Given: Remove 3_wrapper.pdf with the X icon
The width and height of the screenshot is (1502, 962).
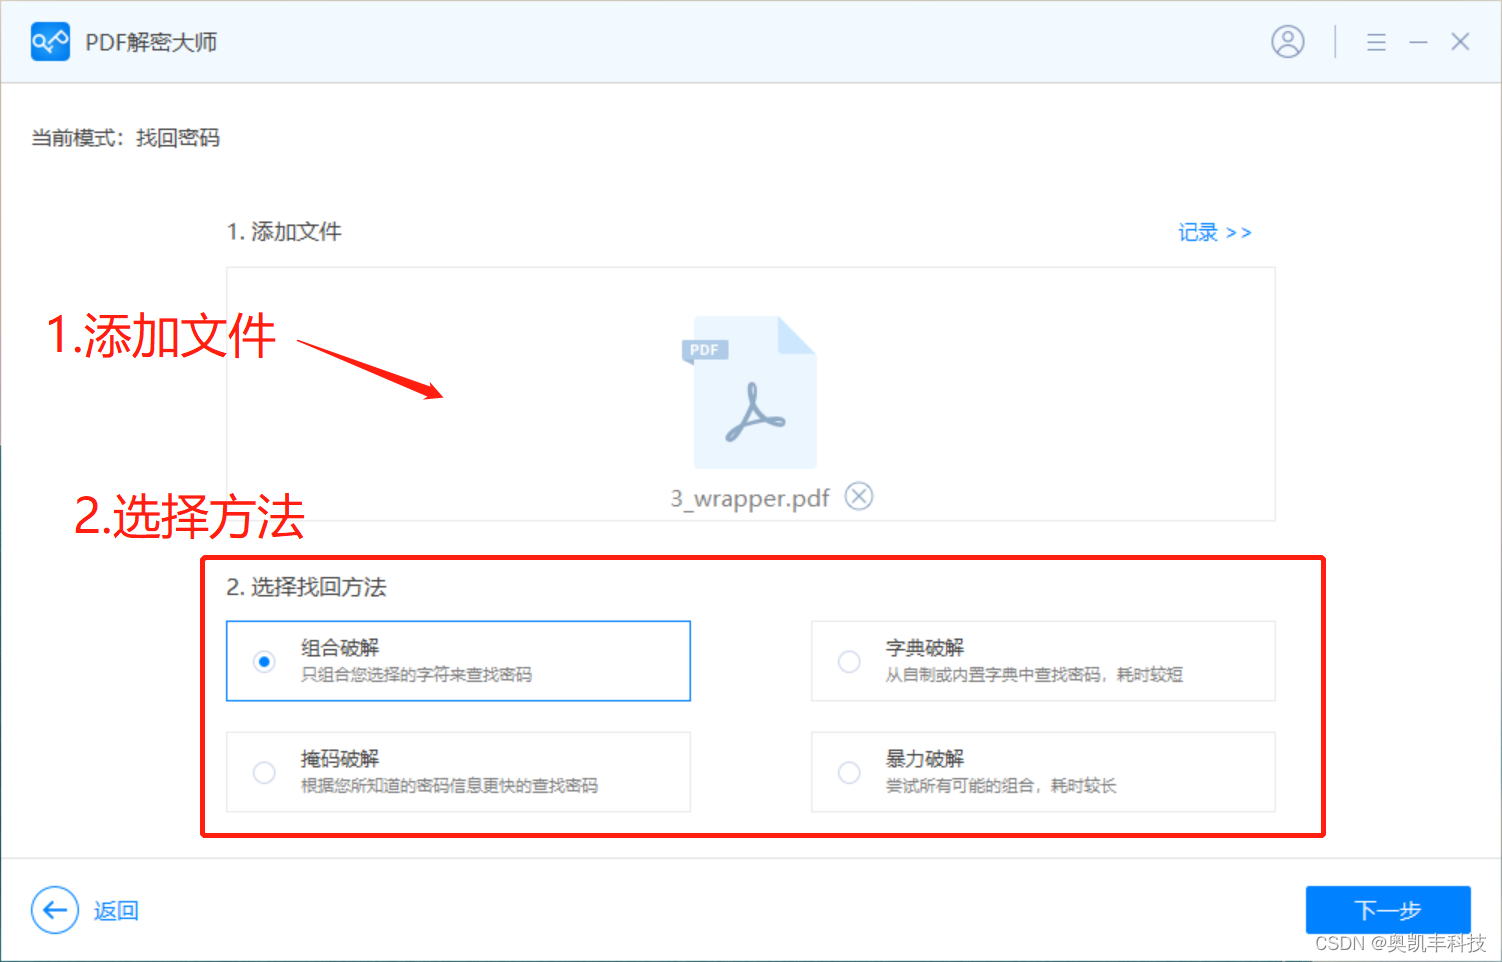Looking at the screenshot, I should click(859, 496).
